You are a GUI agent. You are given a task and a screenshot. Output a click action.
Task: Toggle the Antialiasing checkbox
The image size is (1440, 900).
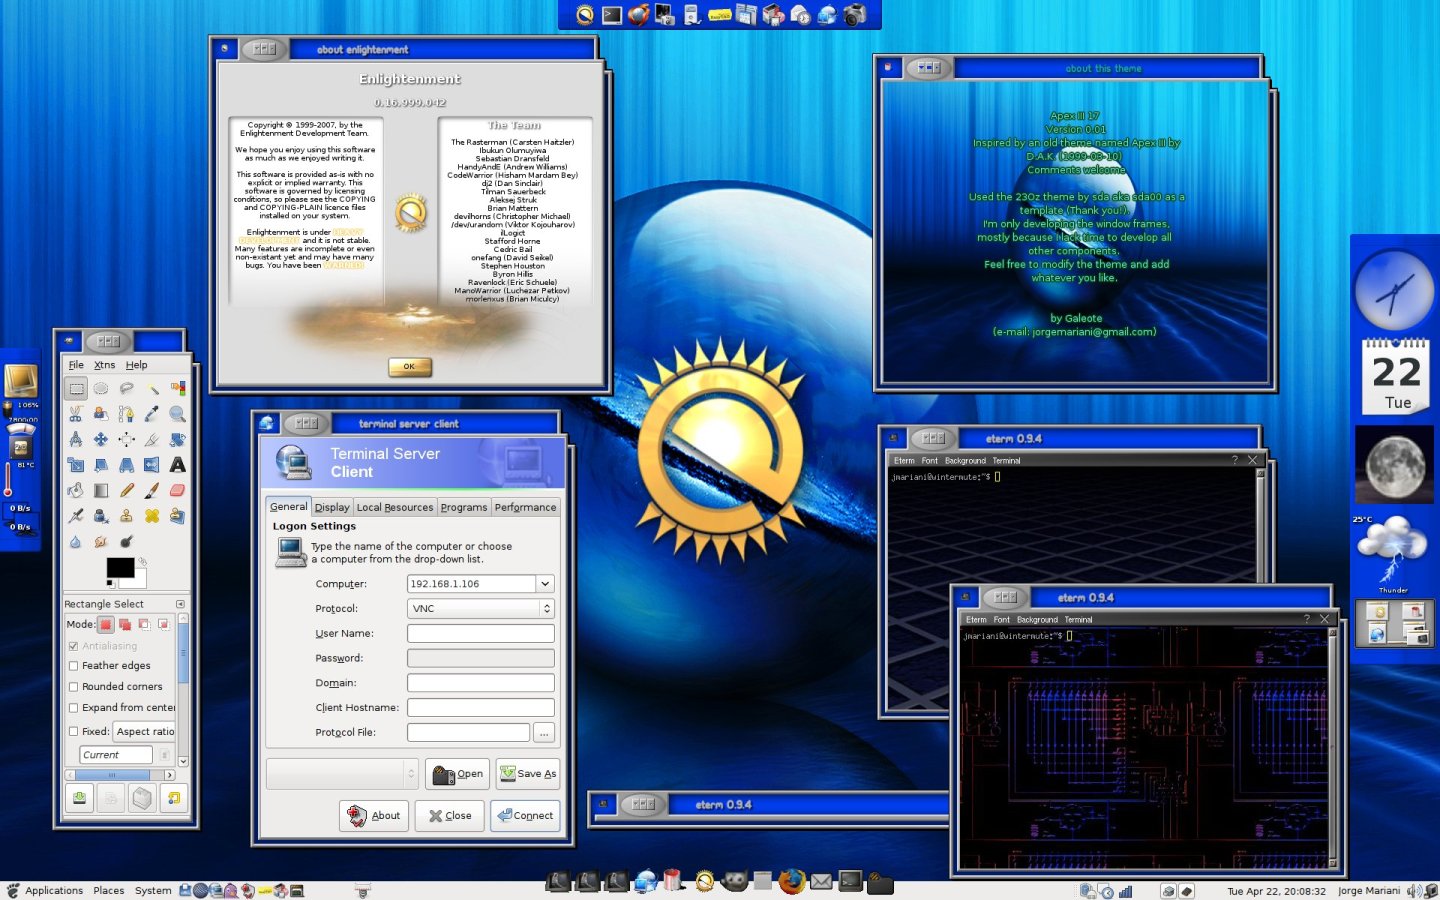click(x=73, y=646)
